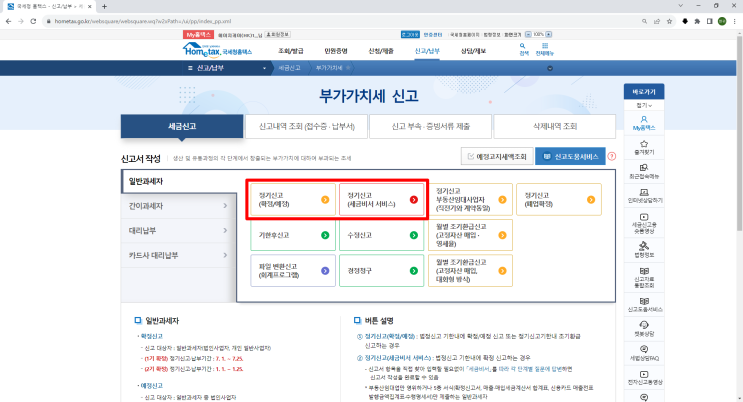Open 세법상담FAQ in the right sidebar
743x402 pixels.
tap(643, 353)
